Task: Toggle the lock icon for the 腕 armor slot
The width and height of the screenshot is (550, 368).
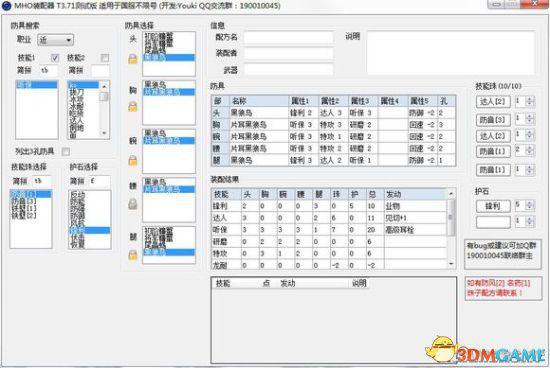Action: coord(133,160)
